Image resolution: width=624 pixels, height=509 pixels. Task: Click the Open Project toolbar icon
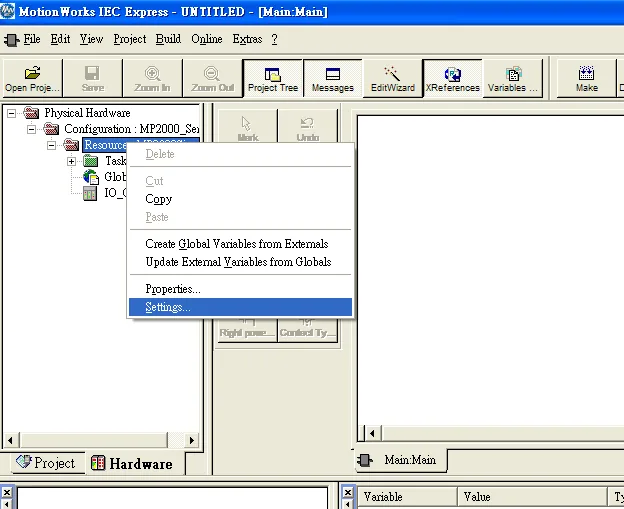[x=32, y=78]
